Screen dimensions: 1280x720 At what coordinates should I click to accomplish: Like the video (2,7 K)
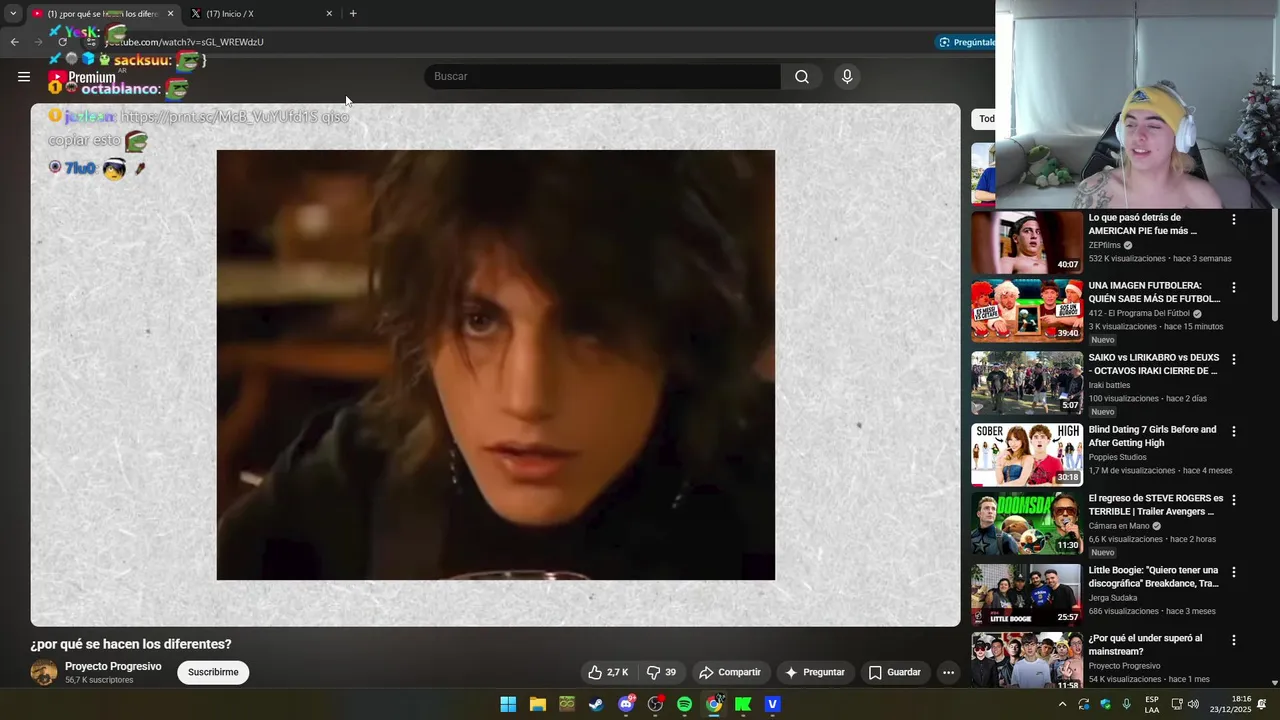point(609,672)
